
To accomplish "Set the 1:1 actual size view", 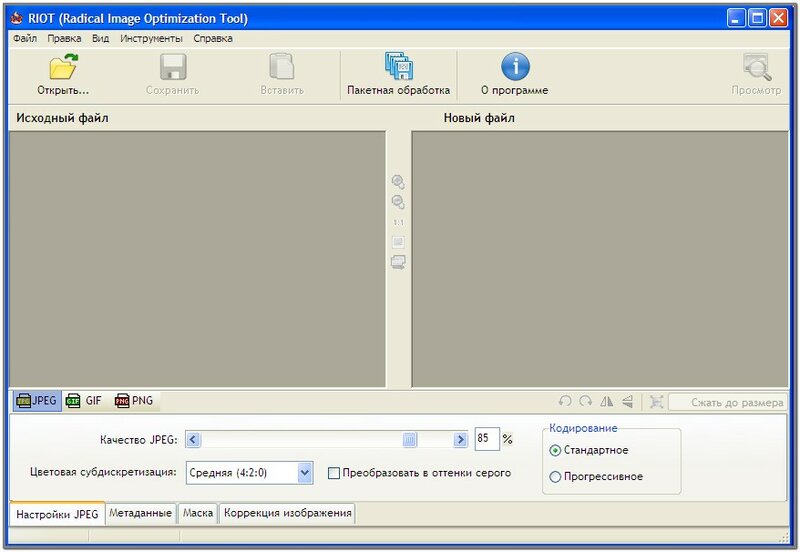I will pos(398,222).
